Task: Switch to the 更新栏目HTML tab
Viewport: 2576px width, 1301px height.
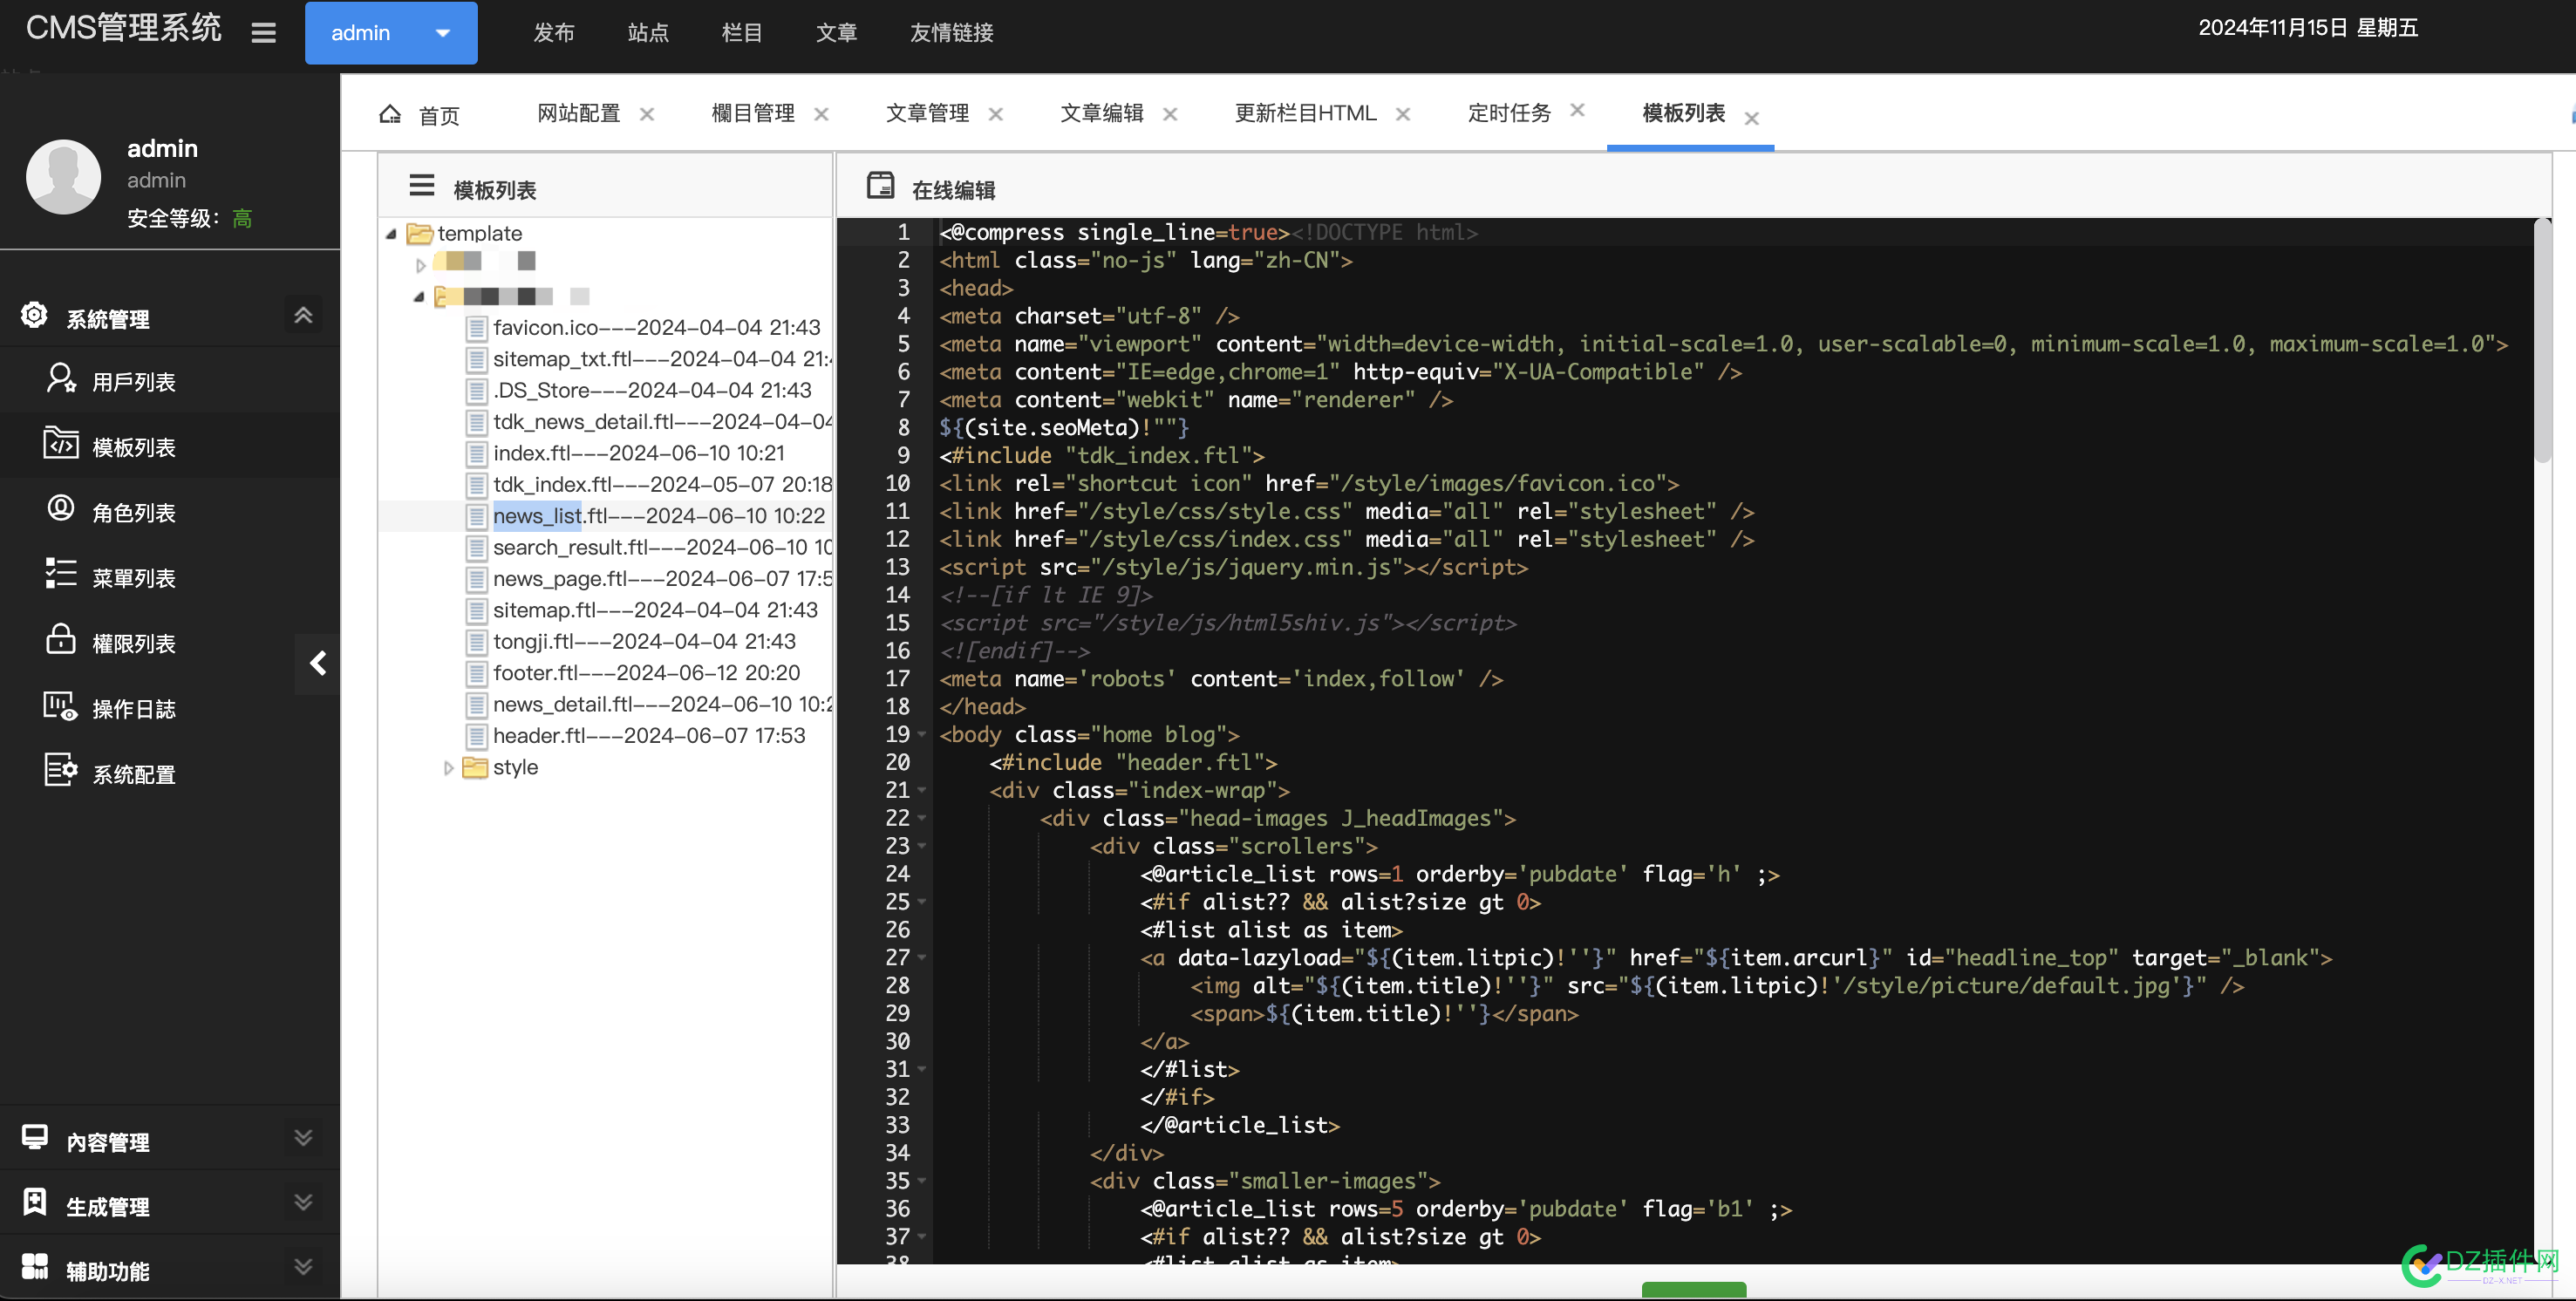Action: 1305,113
